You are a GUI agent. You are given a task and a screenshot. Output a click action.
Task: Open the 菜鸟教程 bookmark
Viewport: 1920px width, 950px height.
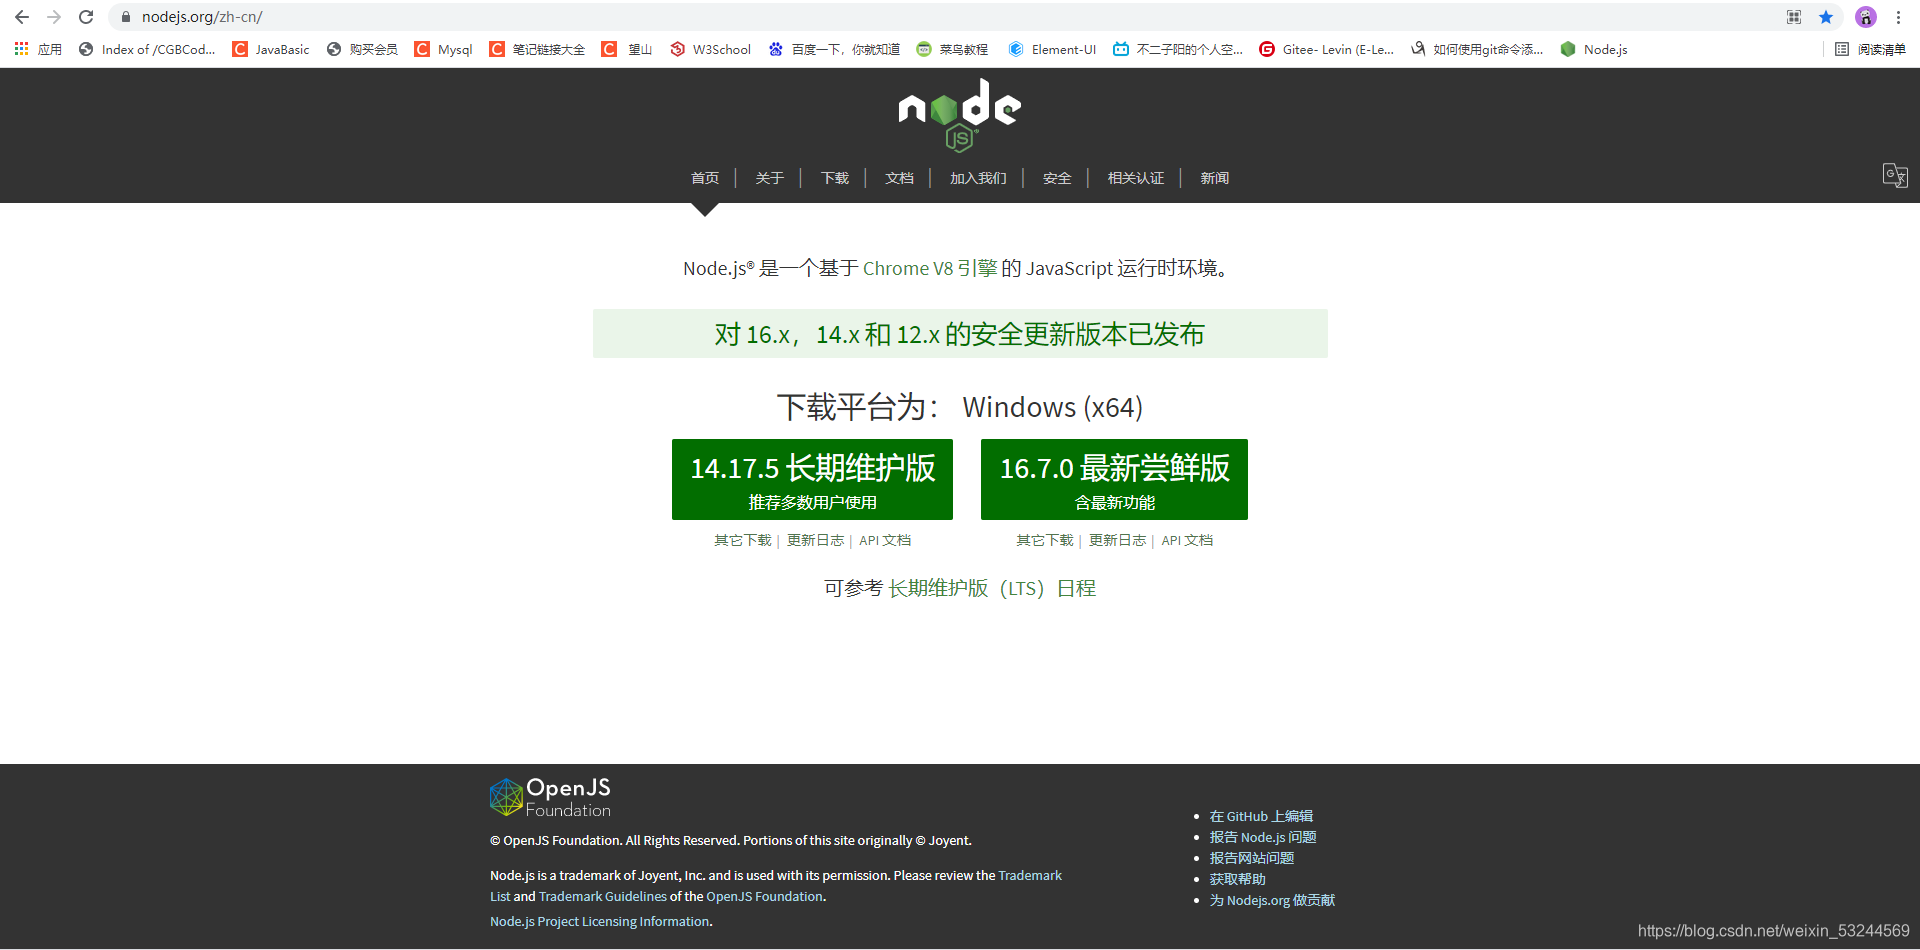[952, 49]
